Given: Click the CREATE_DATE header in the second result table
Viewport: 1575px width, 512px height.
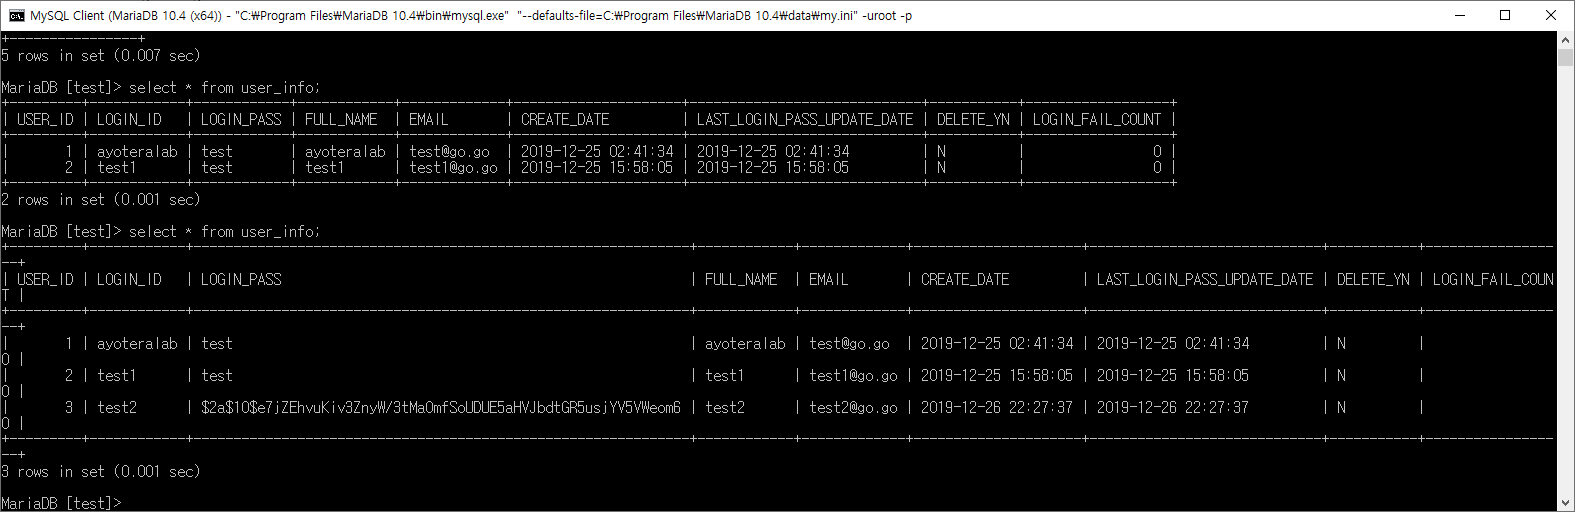Looking at the screenshot, I should coord(965,280).
